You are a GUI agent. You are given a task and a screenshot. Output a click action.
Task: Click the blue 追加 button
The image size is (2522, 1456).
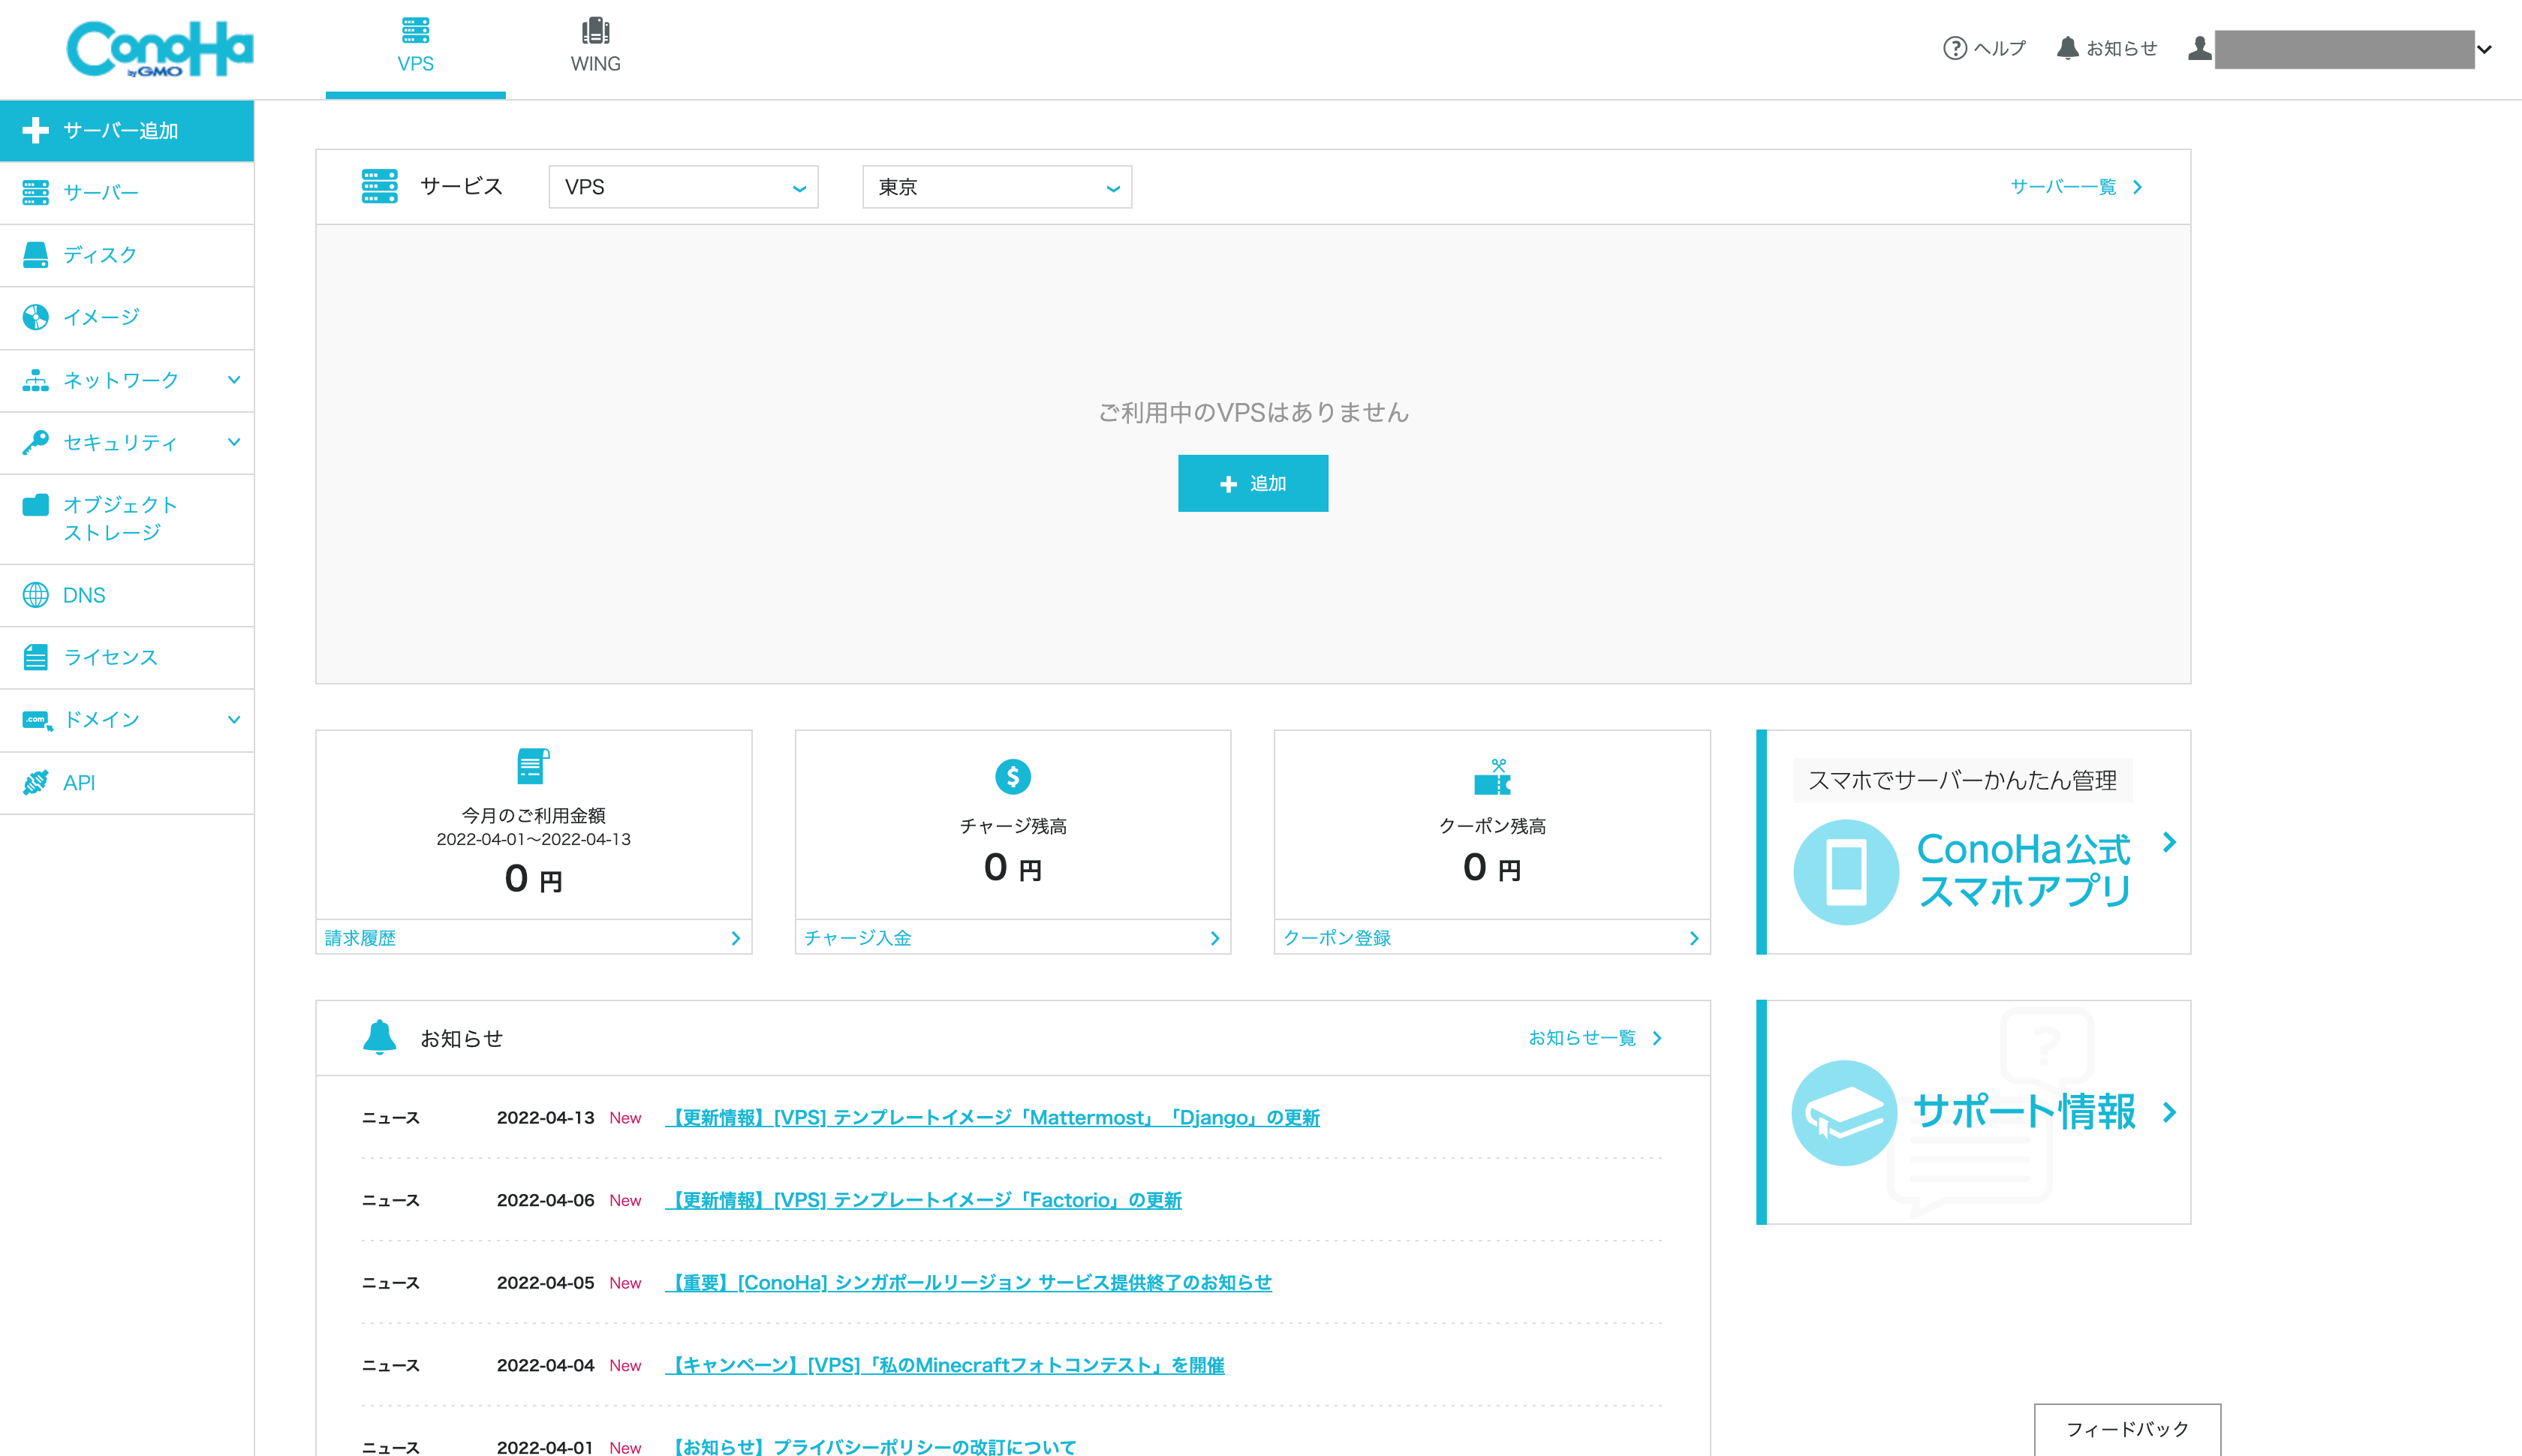pyautogui.click(x=1253, y=483)
